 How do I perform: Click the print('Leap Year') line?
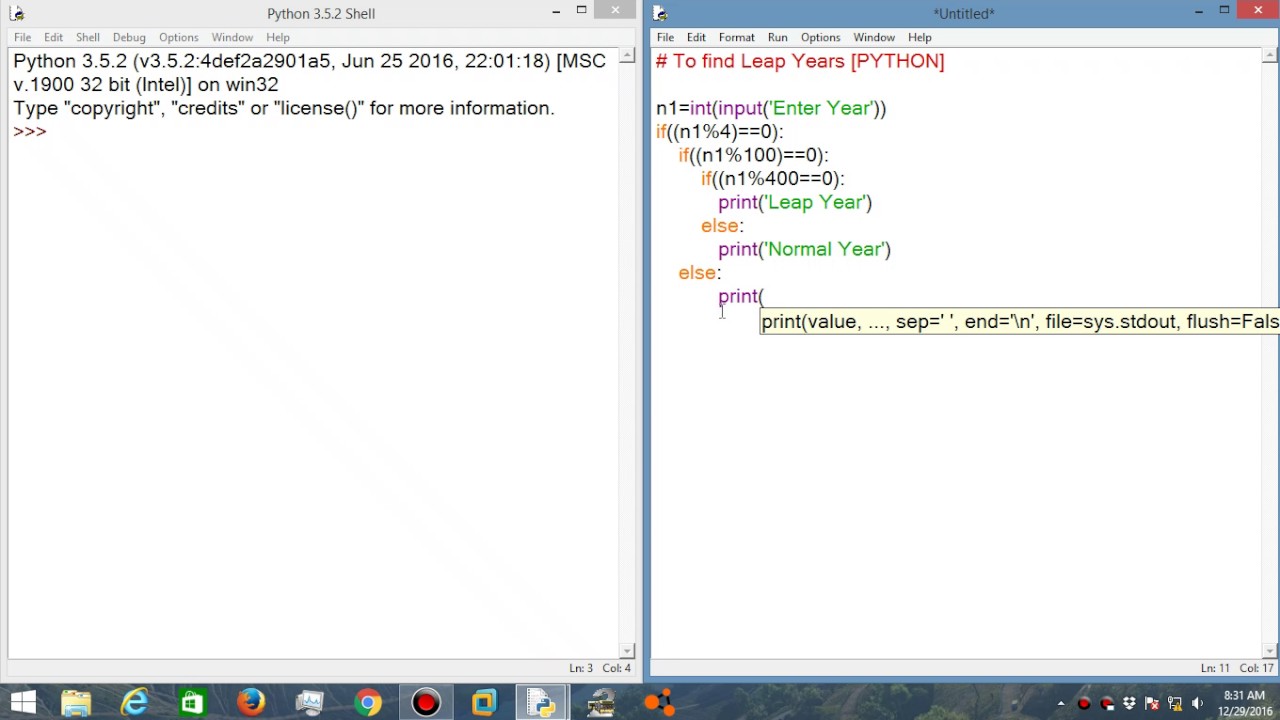(x=795, y=202)
